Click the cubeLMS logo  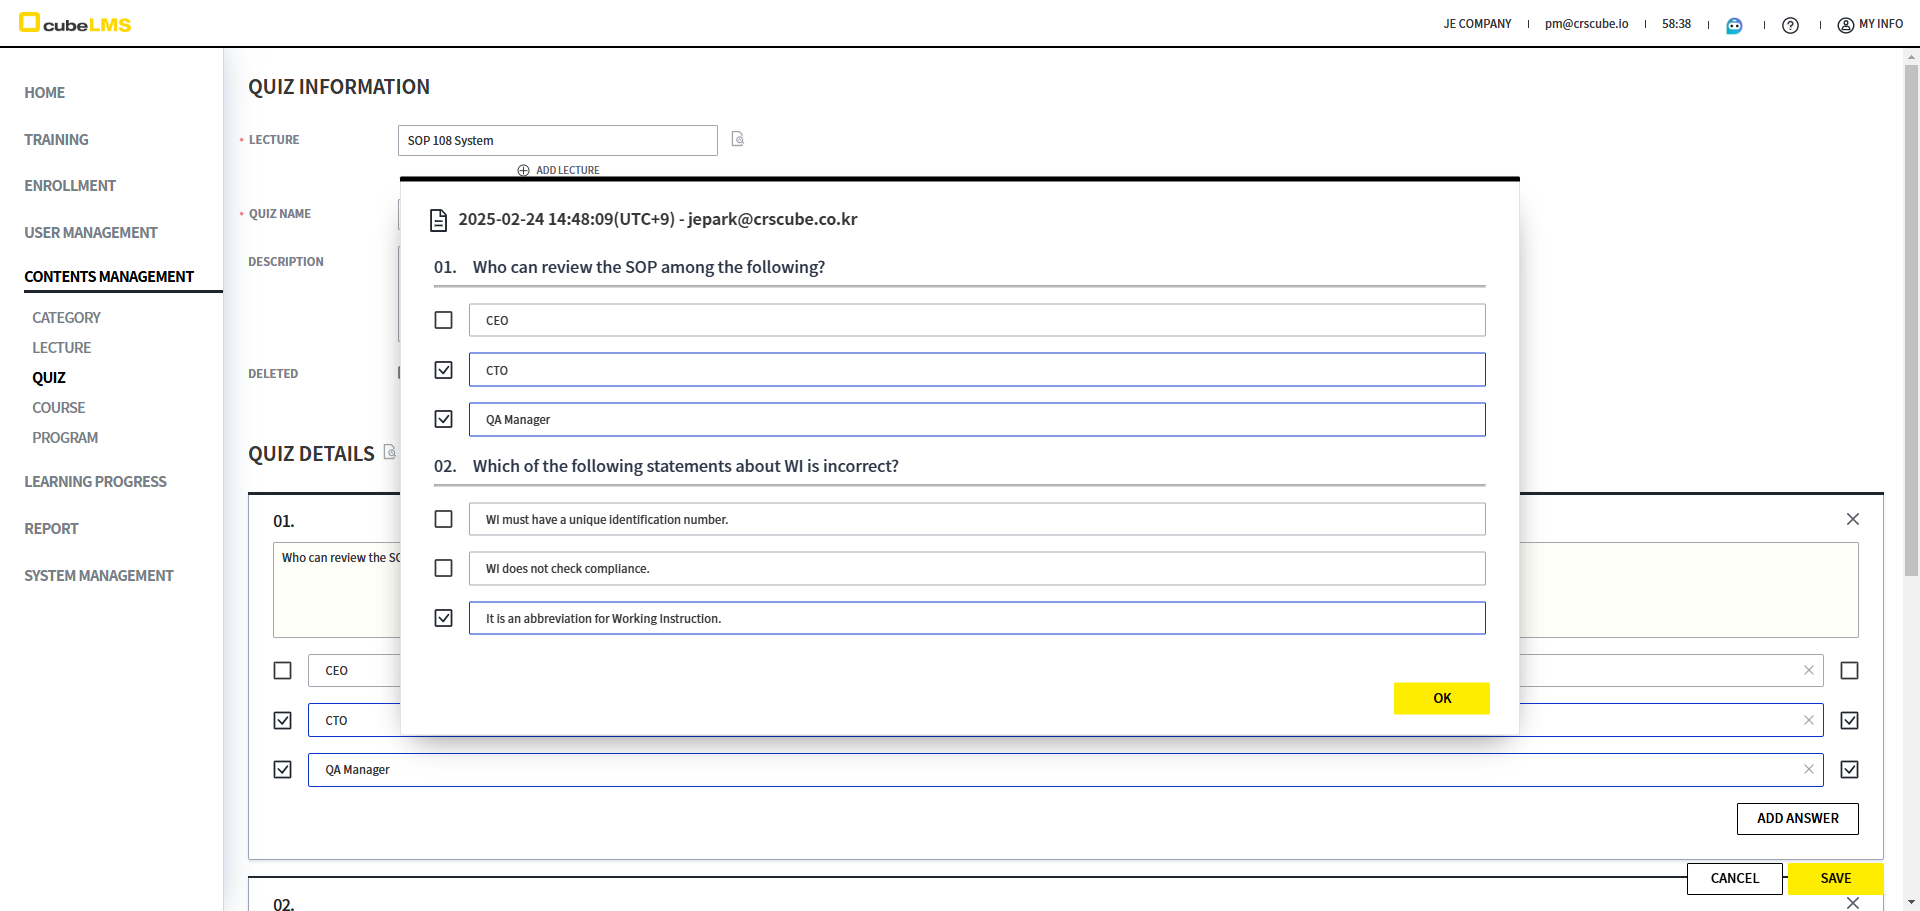[x=76, y=23]
